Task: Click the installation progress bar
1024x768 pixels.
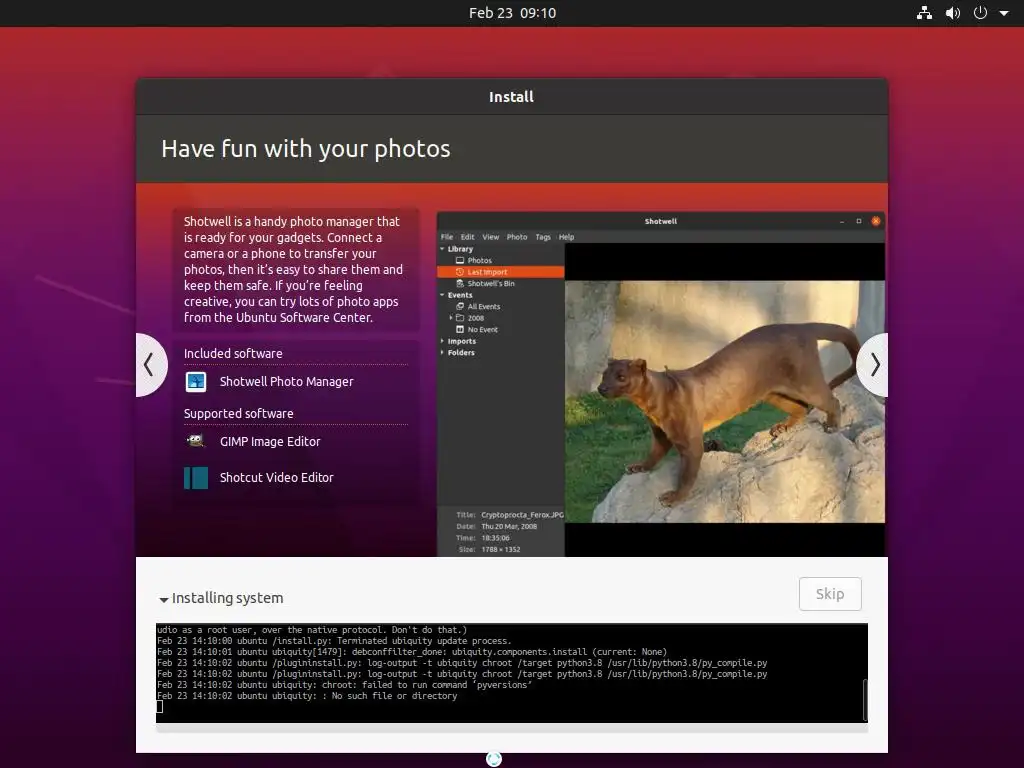Action: tap(512, 728)
